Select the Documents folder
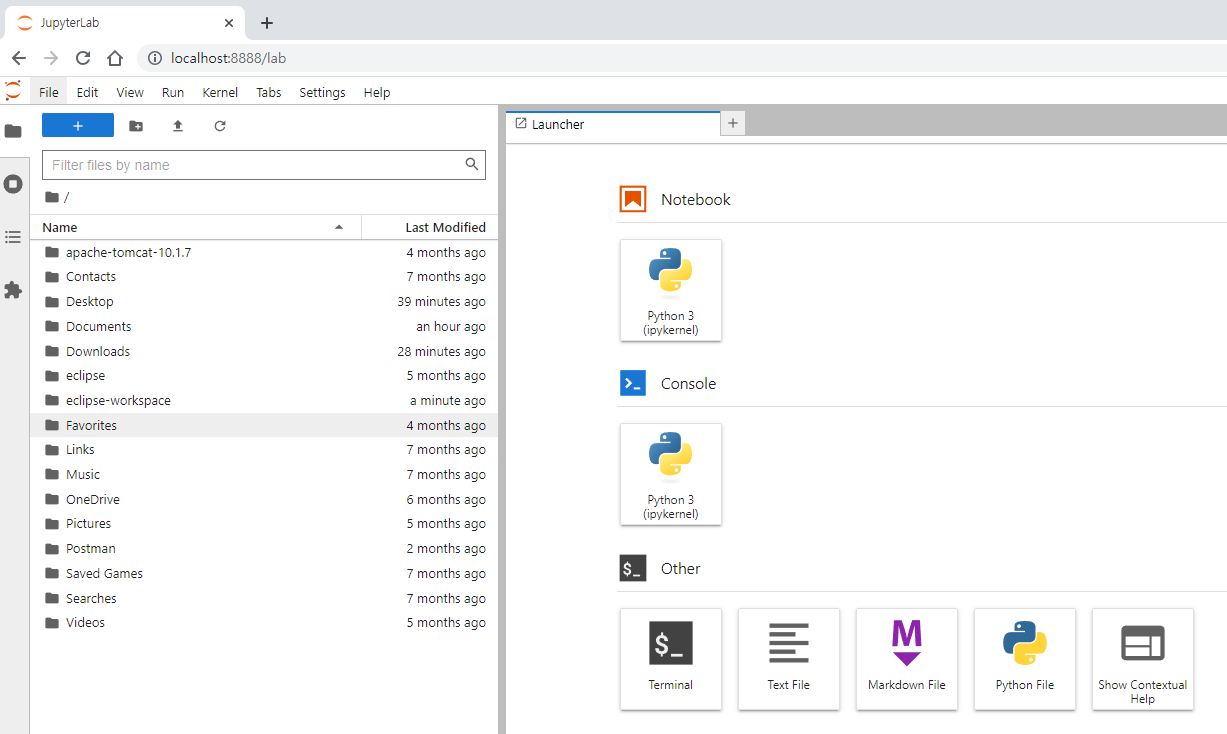Image resolution: width=1227 pixels, height=734 pixels. tap(264, 327)
